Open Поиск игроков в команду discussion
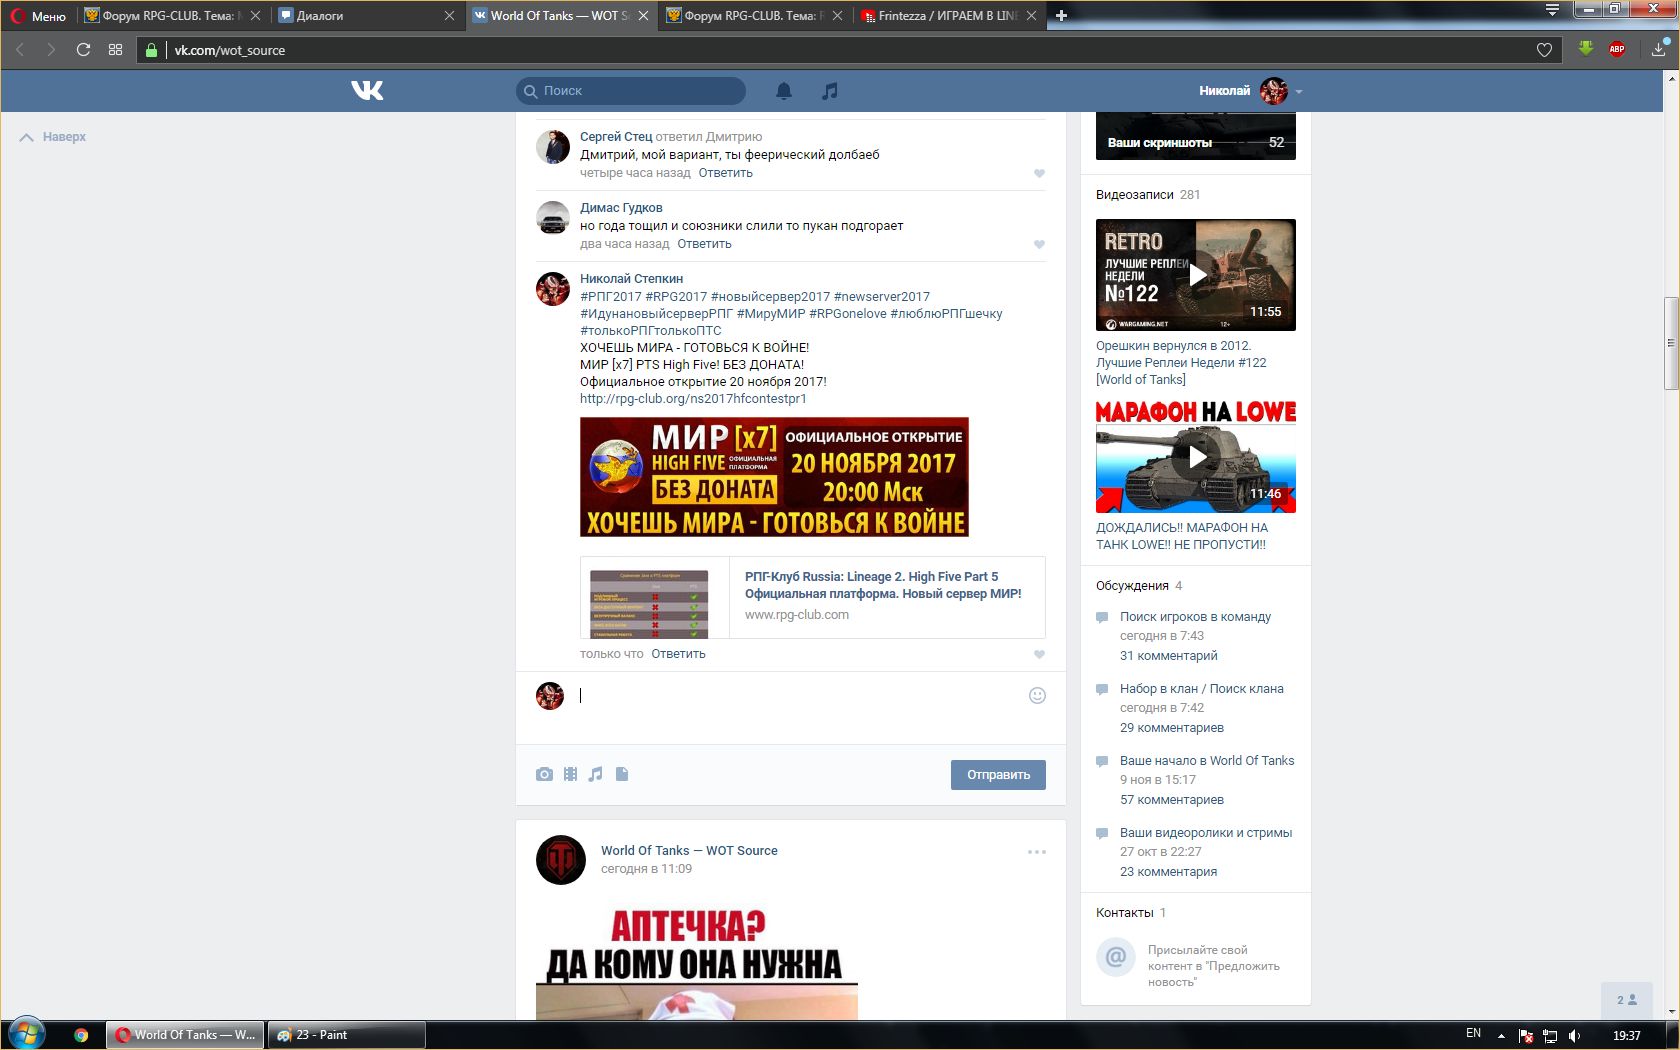The image size is (1680, 1050). click(x=1195, y=617)
